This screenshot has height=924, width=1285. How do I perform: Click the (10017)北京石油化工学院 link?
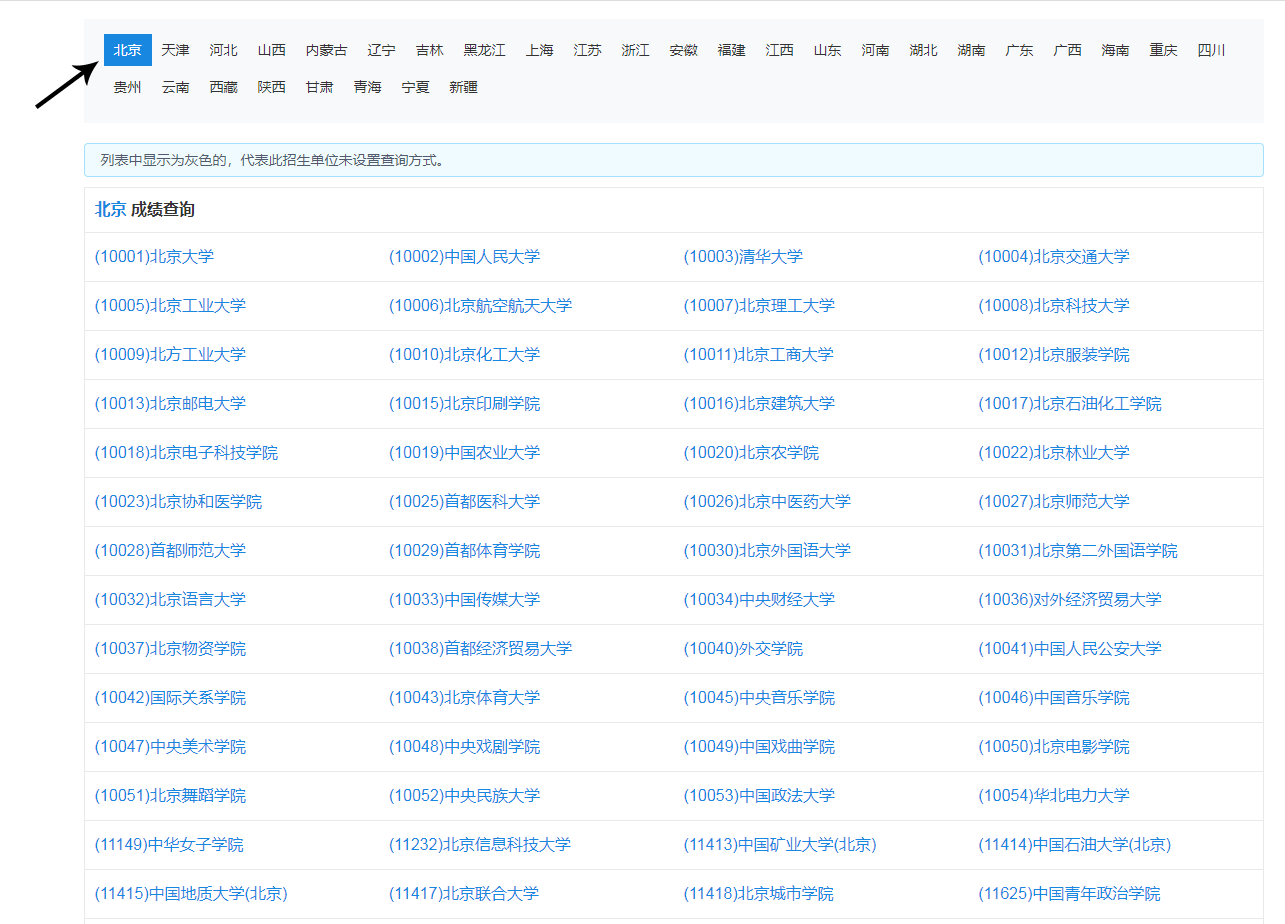(x=1070, y=404)
